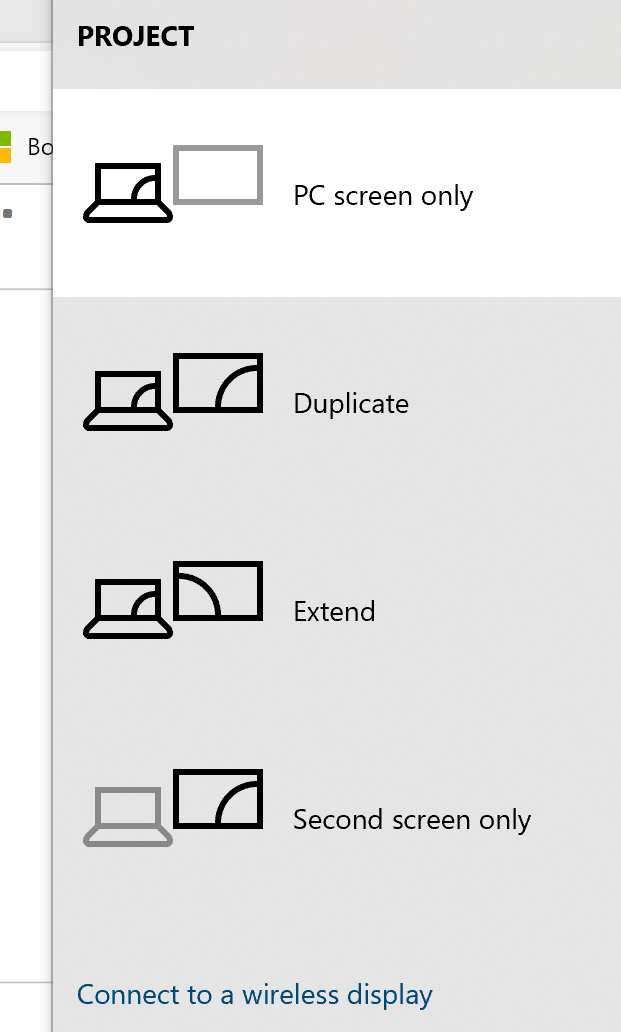
Task: Click the 'Bo...' entry in the background window
Action: click(42, 146)
